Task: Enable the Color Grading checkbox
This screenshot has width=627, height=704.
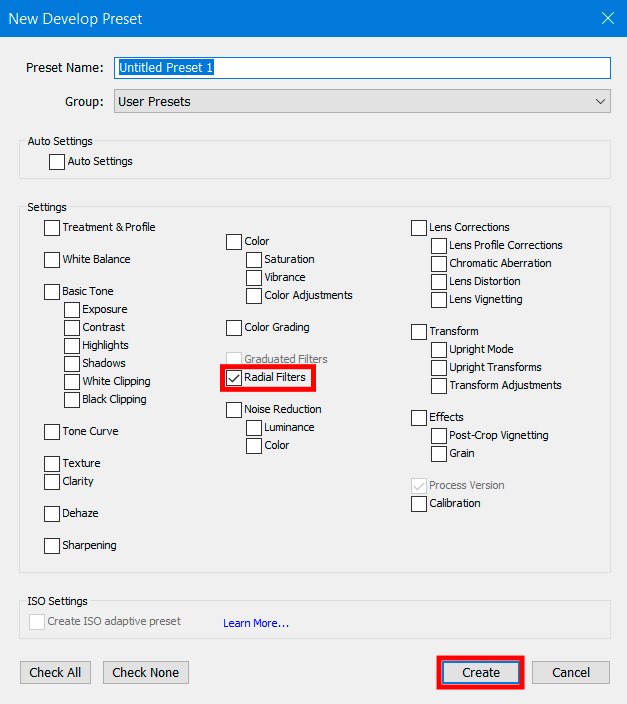Action: (x=234, y=328)
